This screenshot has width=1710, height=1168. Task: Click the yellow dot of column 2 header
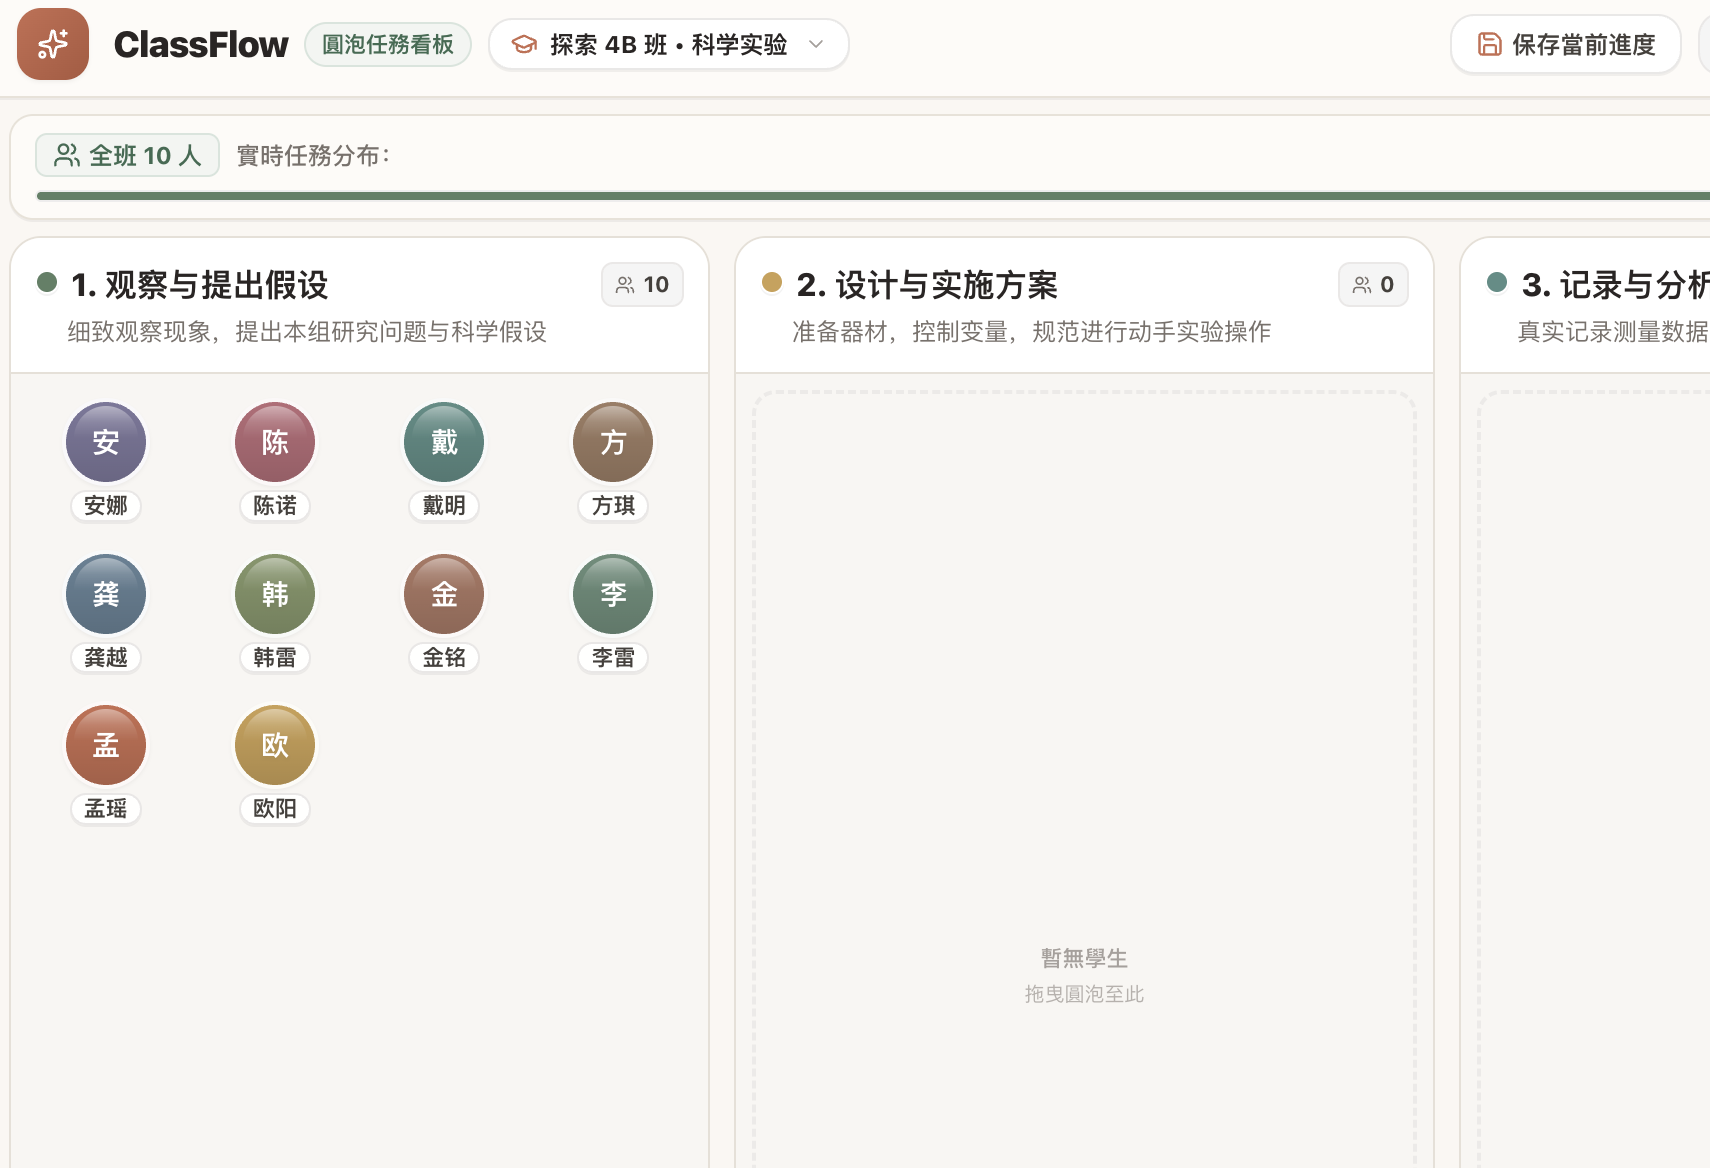click(772, 282)
